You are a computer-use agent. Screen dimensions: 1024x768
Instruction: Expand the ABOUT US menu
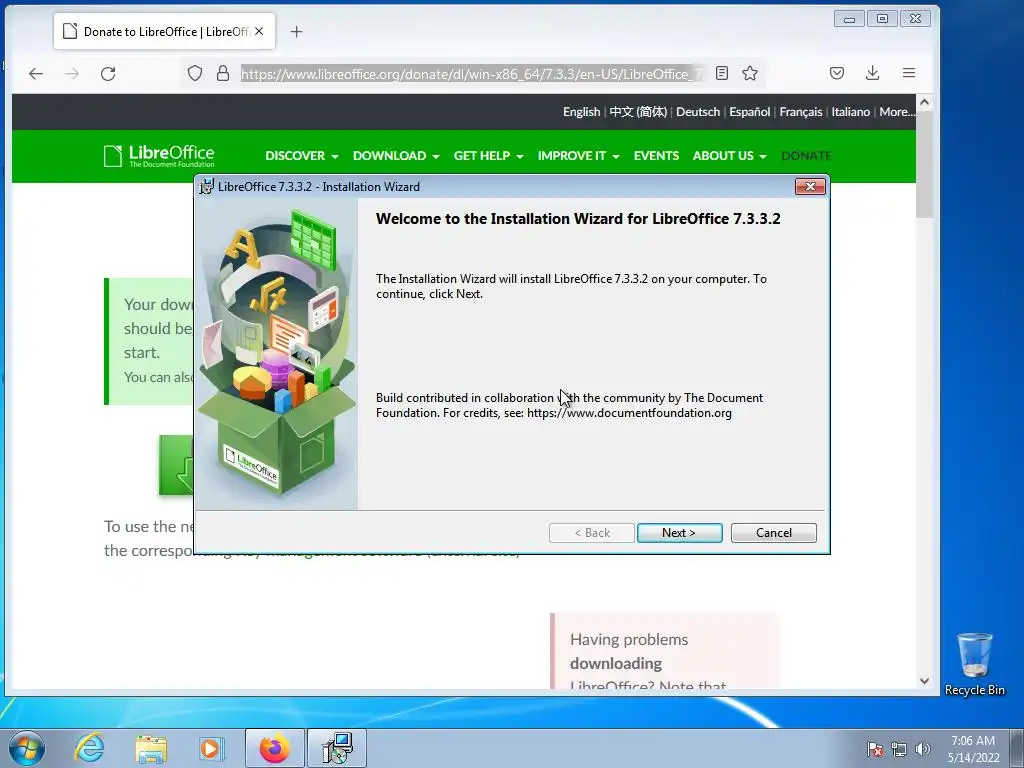pyautogui.click(x=729, y=155)
